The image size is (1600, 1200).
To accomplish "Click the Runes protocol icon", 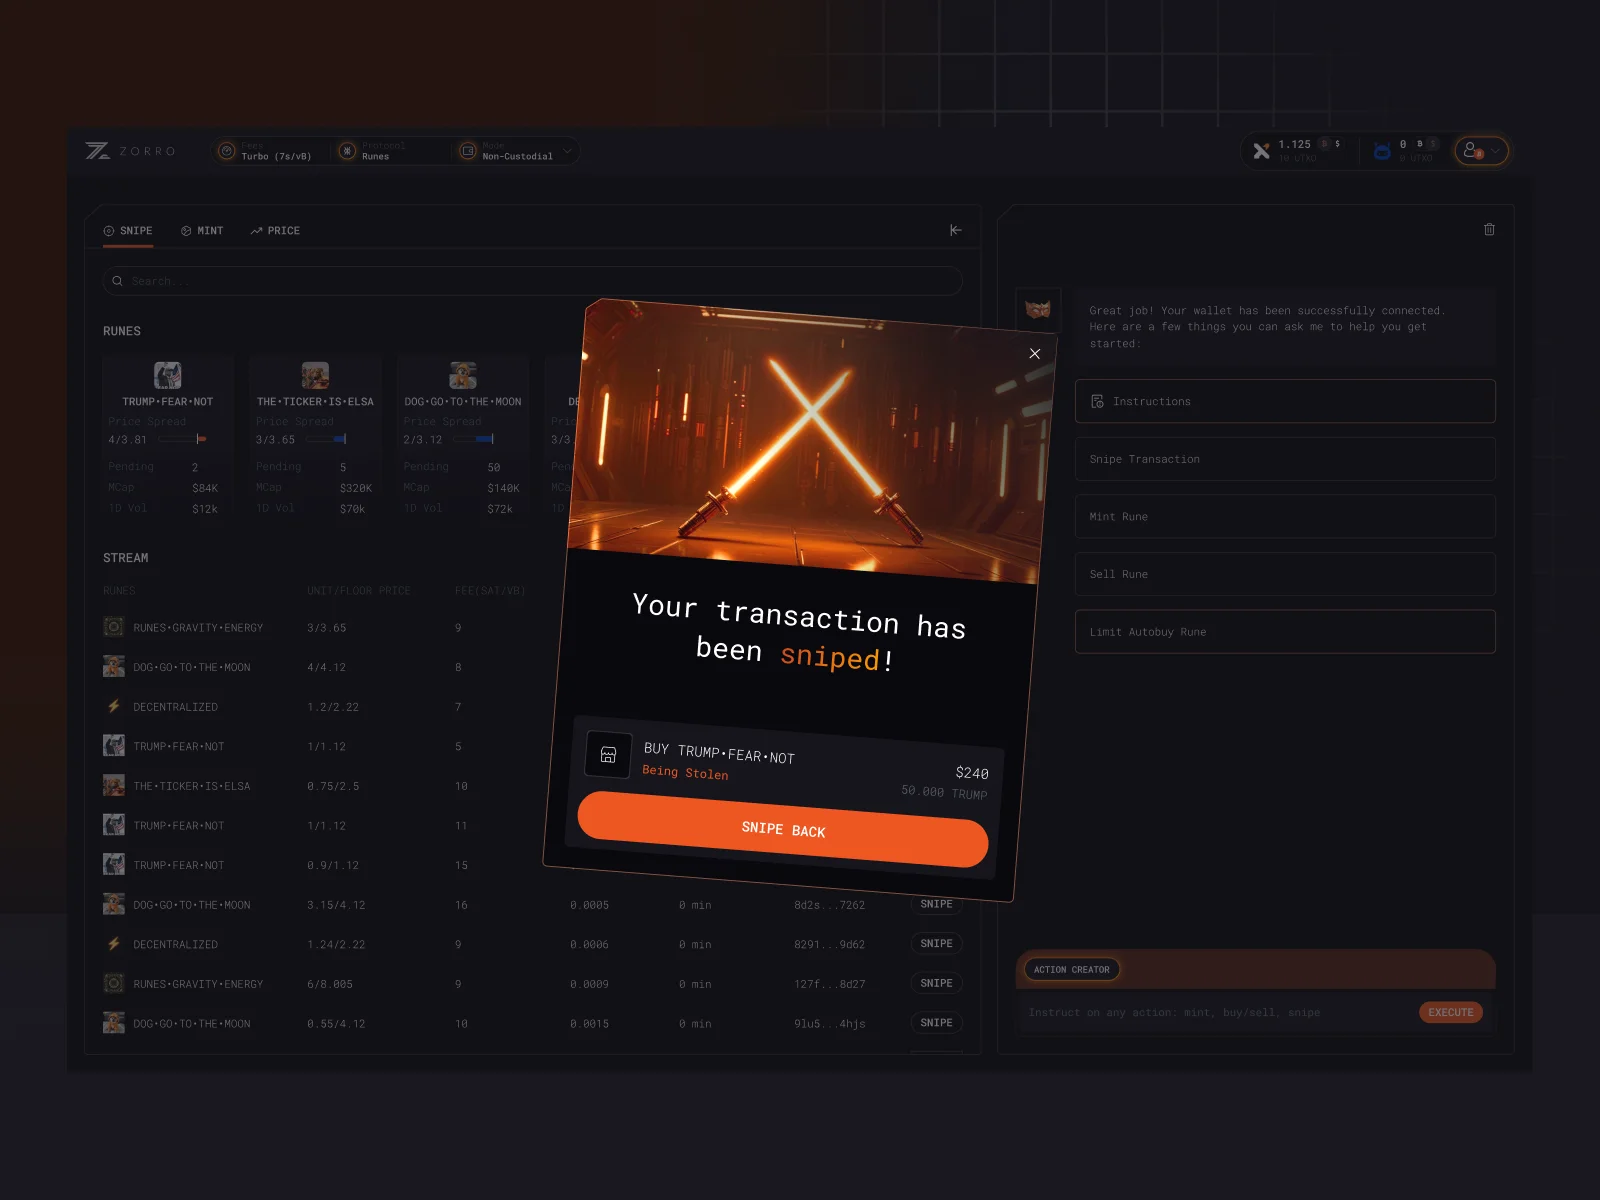I will point(347,151).
